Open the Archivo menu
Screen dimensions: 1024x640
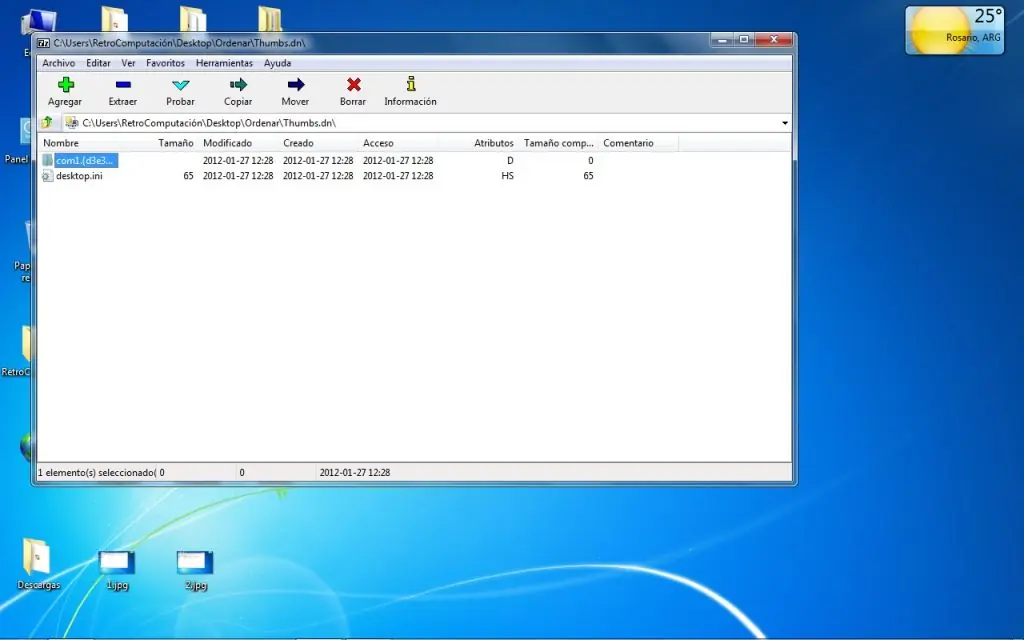click(59, 63)
